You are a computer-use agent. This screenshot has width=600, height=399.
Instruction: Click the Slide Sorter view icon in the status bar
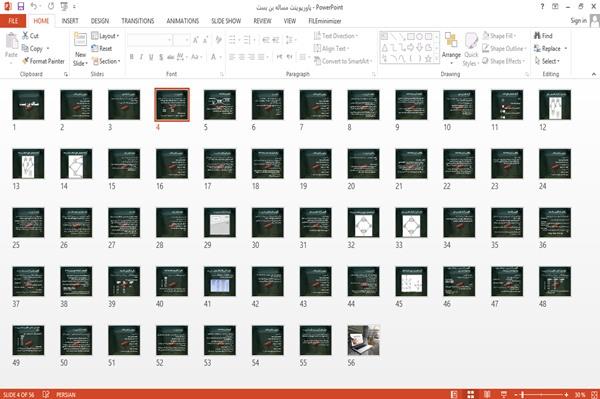pos(471,394)
